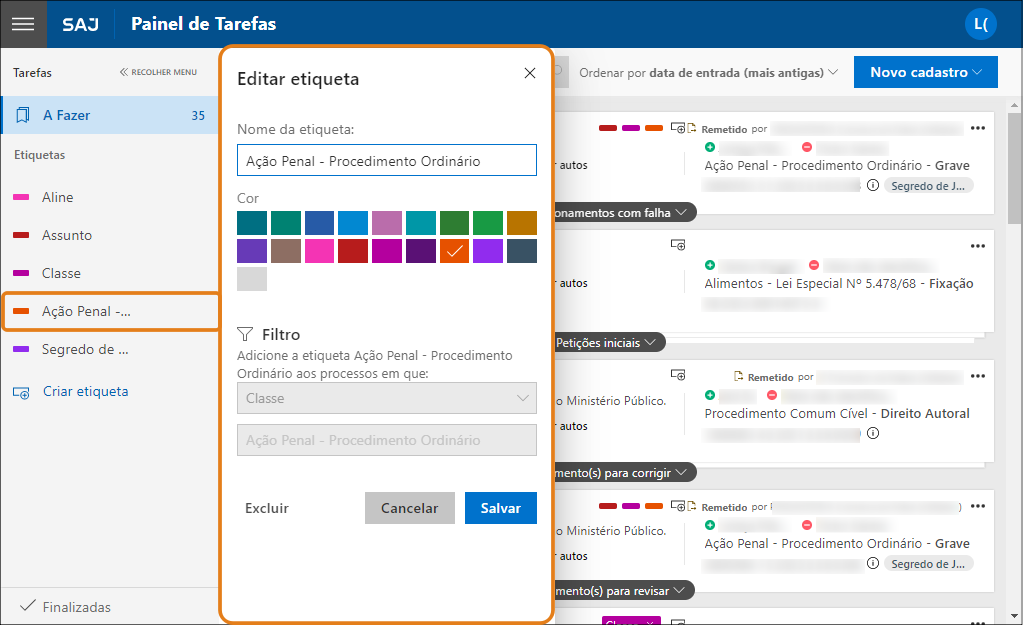The image size is (1023, 625).
Task: Select the Aline label in sidebar
Action: [x=57, y=198]
